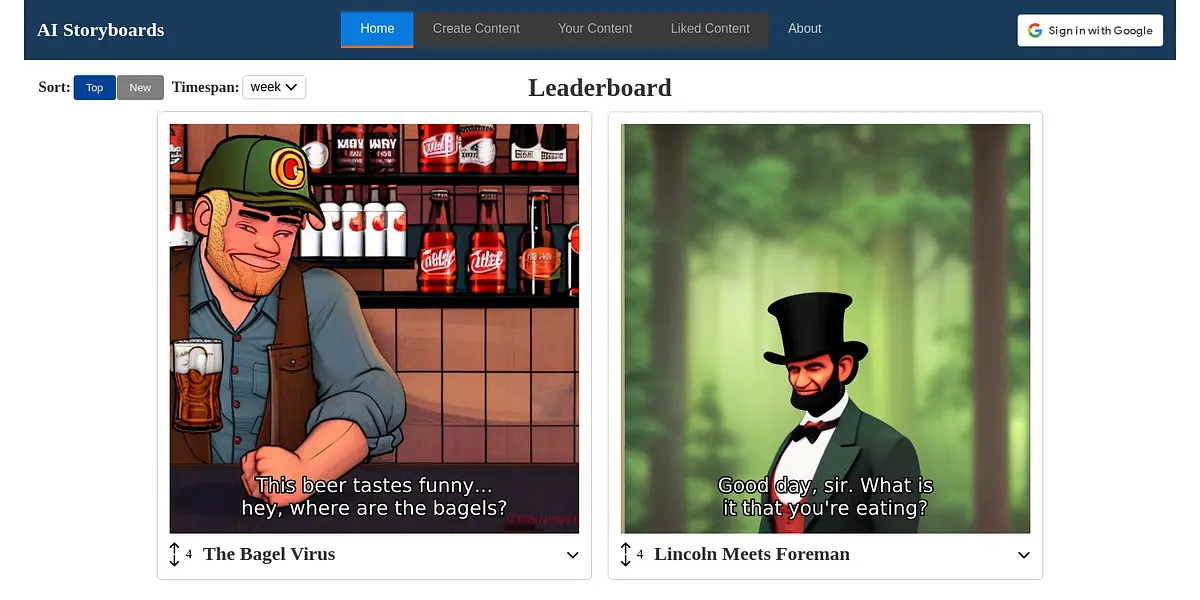Click the Lincoln in forest storyboard image

[826, 328]
